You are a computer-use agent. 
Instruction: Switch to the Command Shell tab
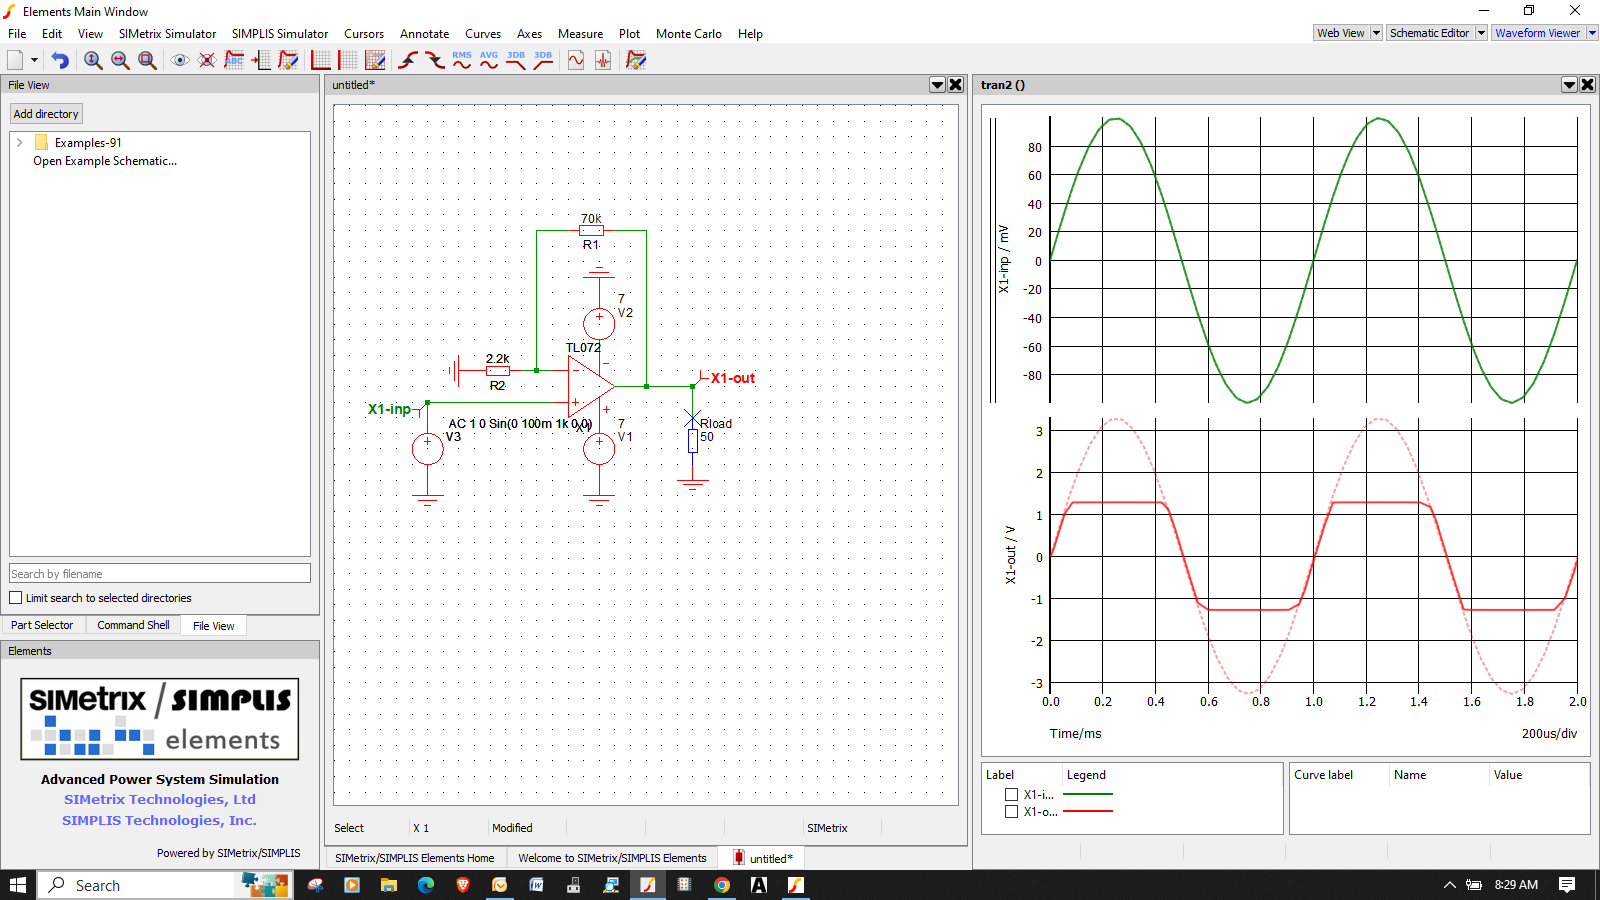pyautogui.click(x=133, y=625)
